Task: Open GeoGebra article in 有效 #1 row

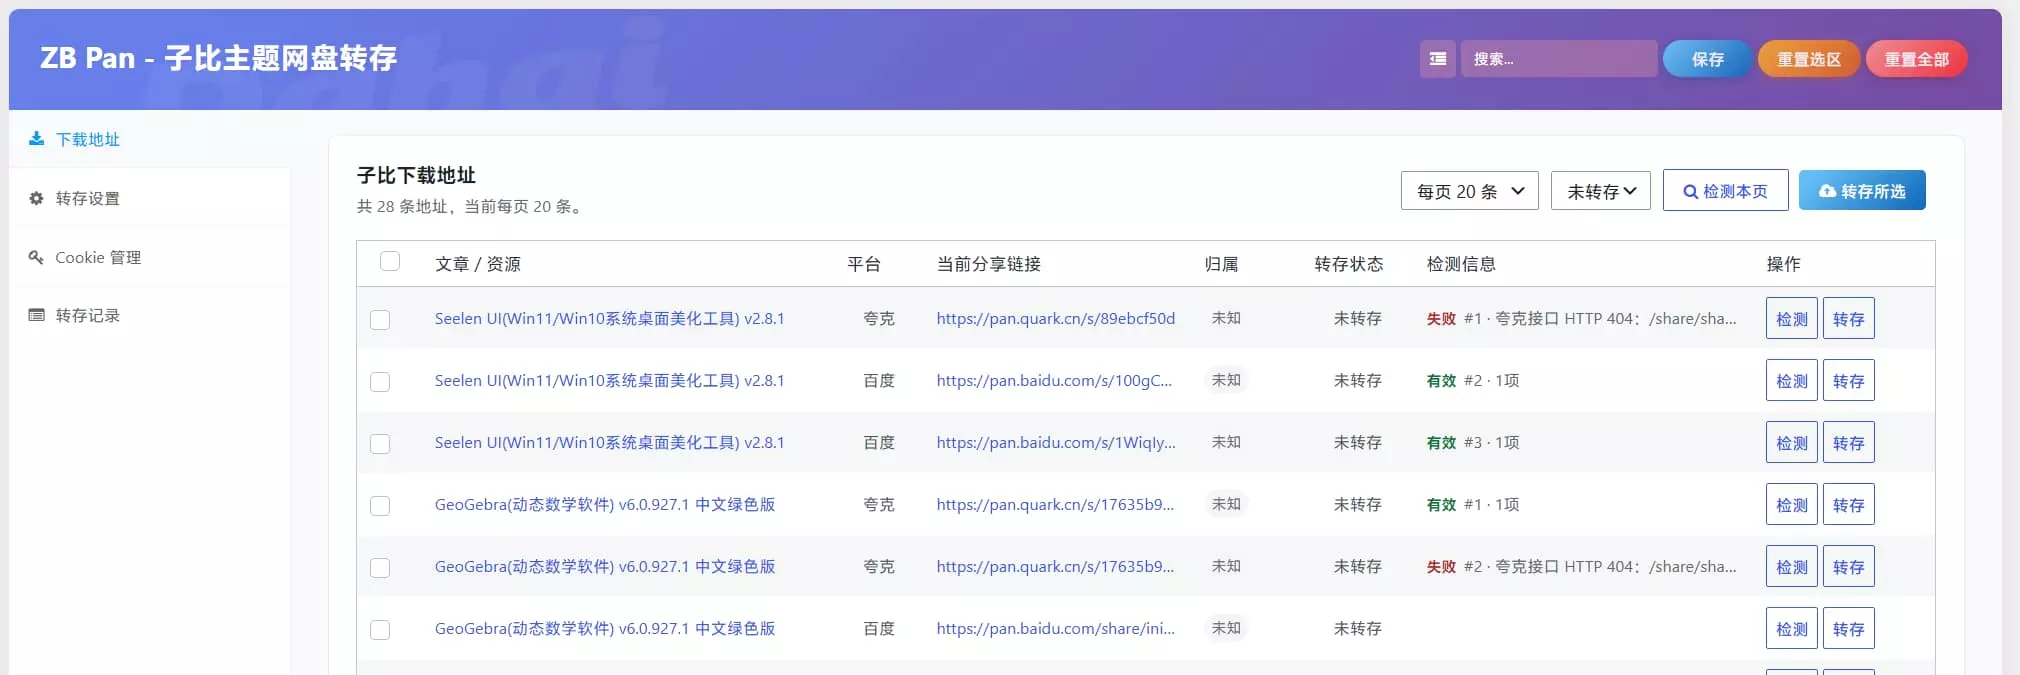Action: [605, 504]
